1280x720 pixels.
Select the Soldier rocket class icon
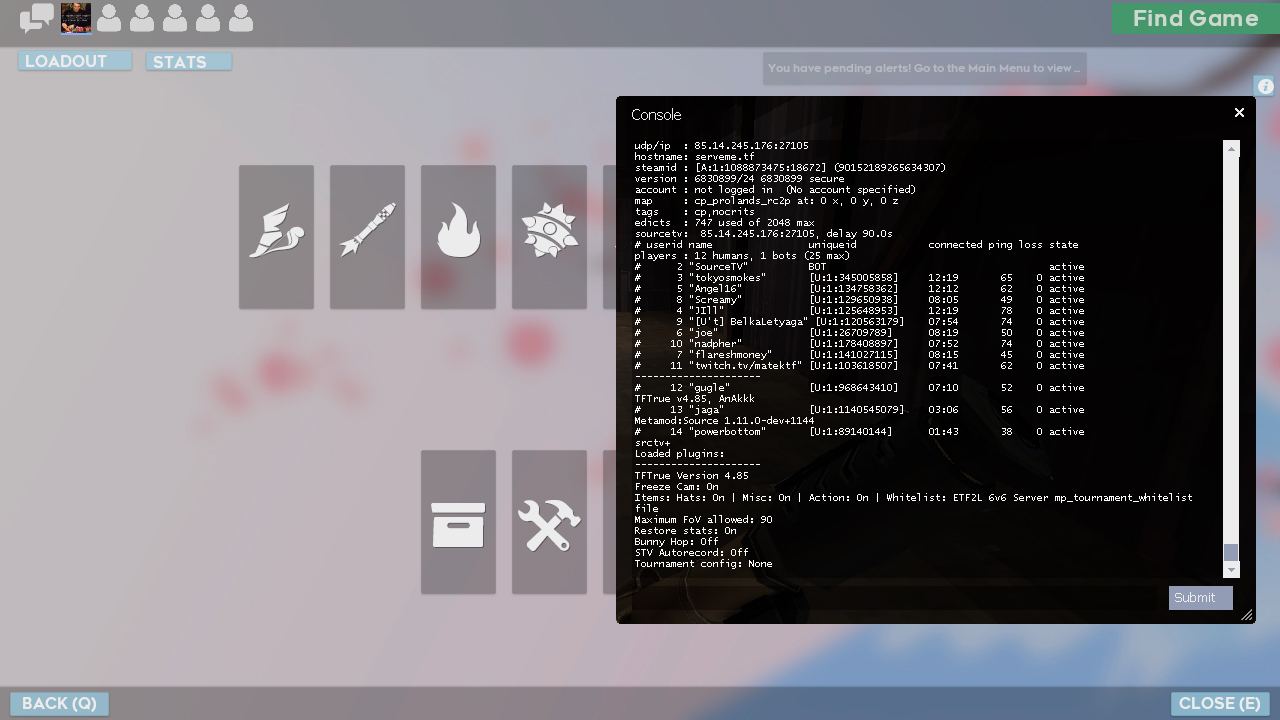(367, 237)
